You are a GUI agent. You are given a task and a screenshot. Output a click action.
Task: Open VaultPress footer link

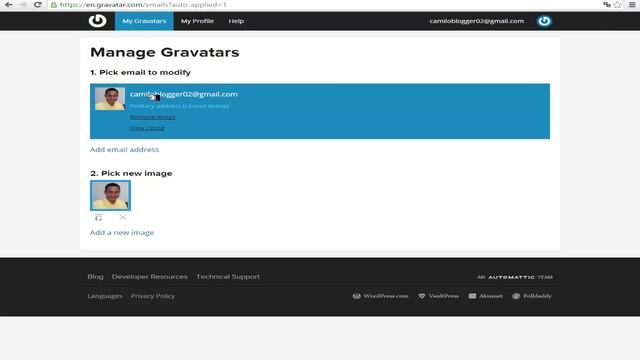coord(438,296)
